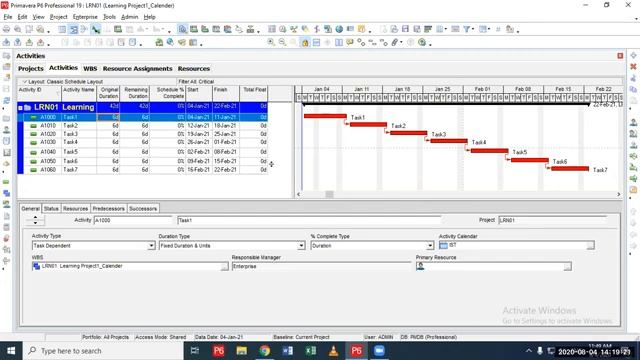Switch to top Resources tab beside Resource Assignments
Image resolution: width=640 pixels, height=360 pixels.
[x=194, y=69]
